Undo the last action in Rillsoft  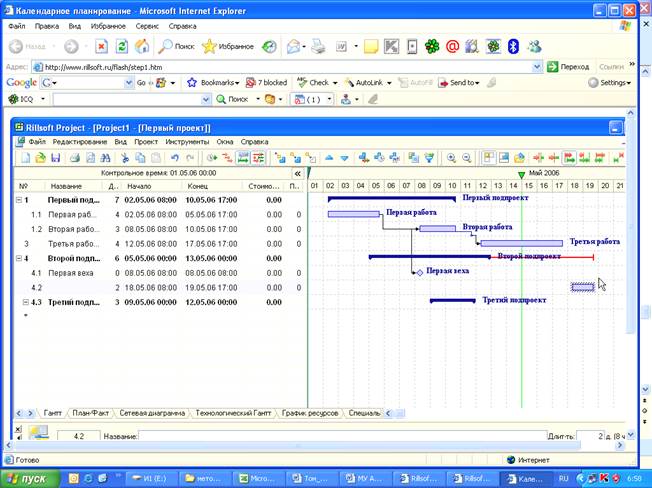(175, 158)
